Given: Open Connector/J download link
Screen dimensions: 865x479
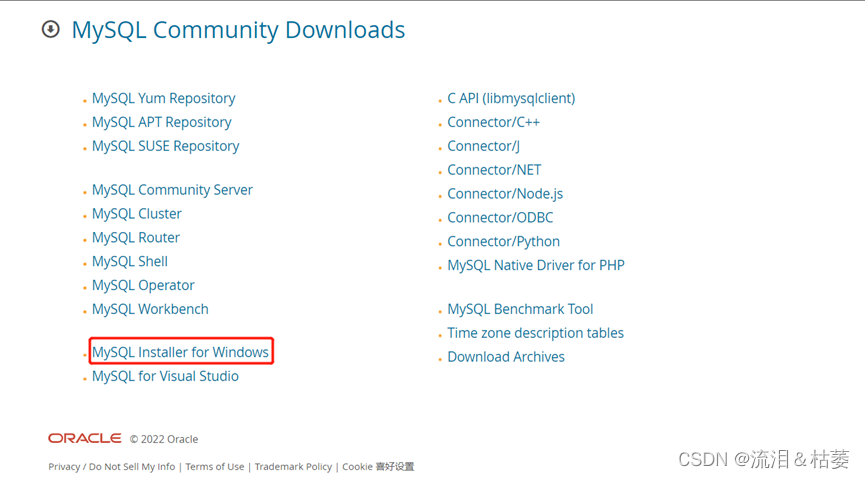Looking at the screenshot, I should (483, 146).
